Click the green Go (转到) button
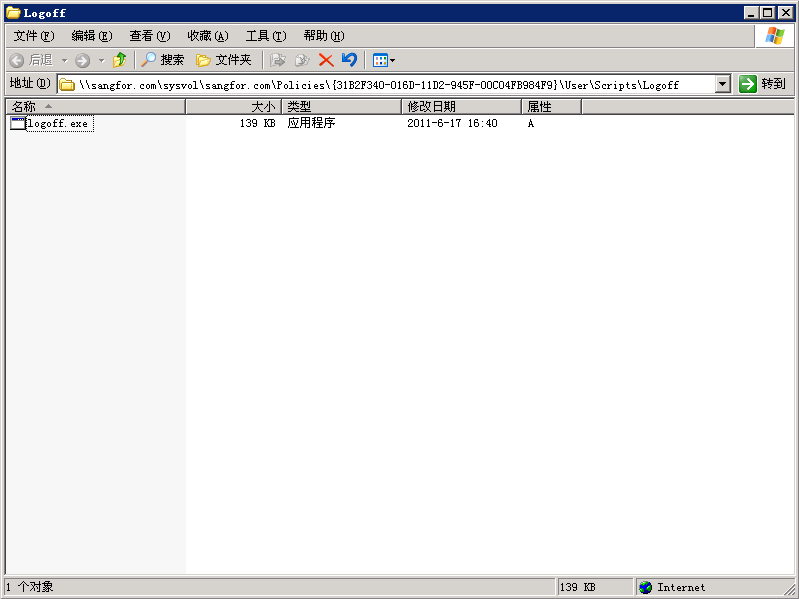Viewport: 799px width, 599px height. click(763, 84)
